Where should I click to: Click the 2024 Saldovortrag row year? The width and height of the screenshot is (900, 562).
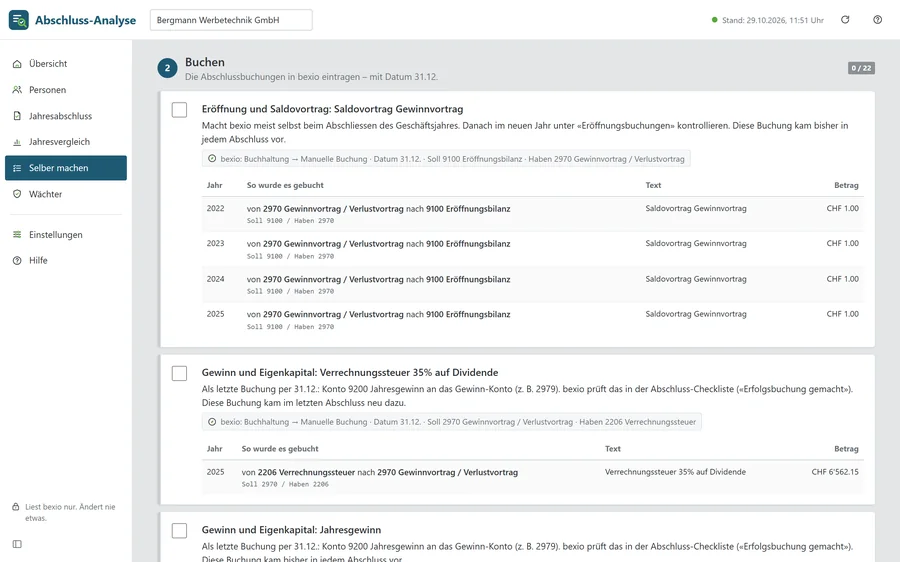click(x=215, y=279)
